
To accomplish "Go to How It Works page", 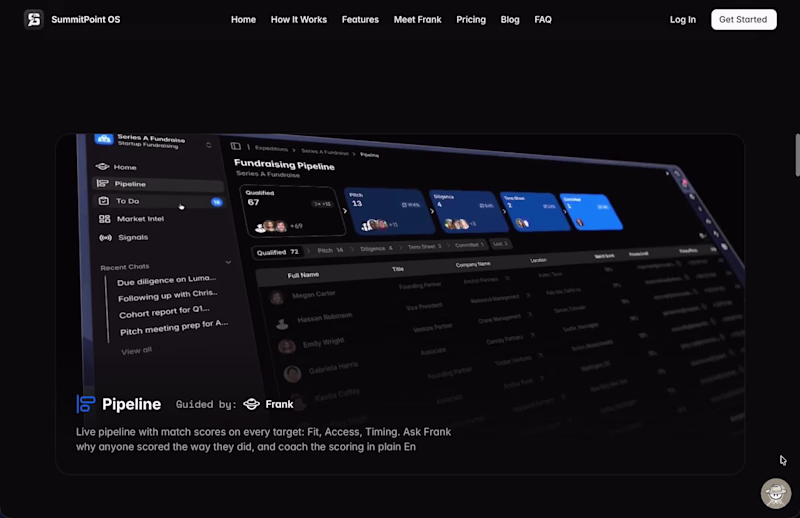I will pyautogui.click(x=298, y=19).
